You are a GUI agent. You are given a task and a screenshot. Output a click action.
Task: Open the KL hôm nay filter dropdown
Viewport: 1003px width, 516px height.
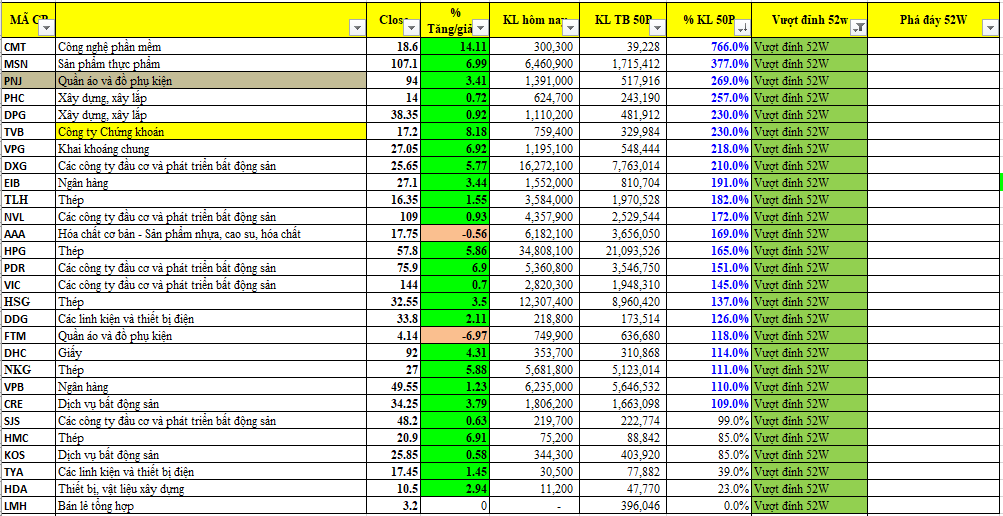[571, 29]
